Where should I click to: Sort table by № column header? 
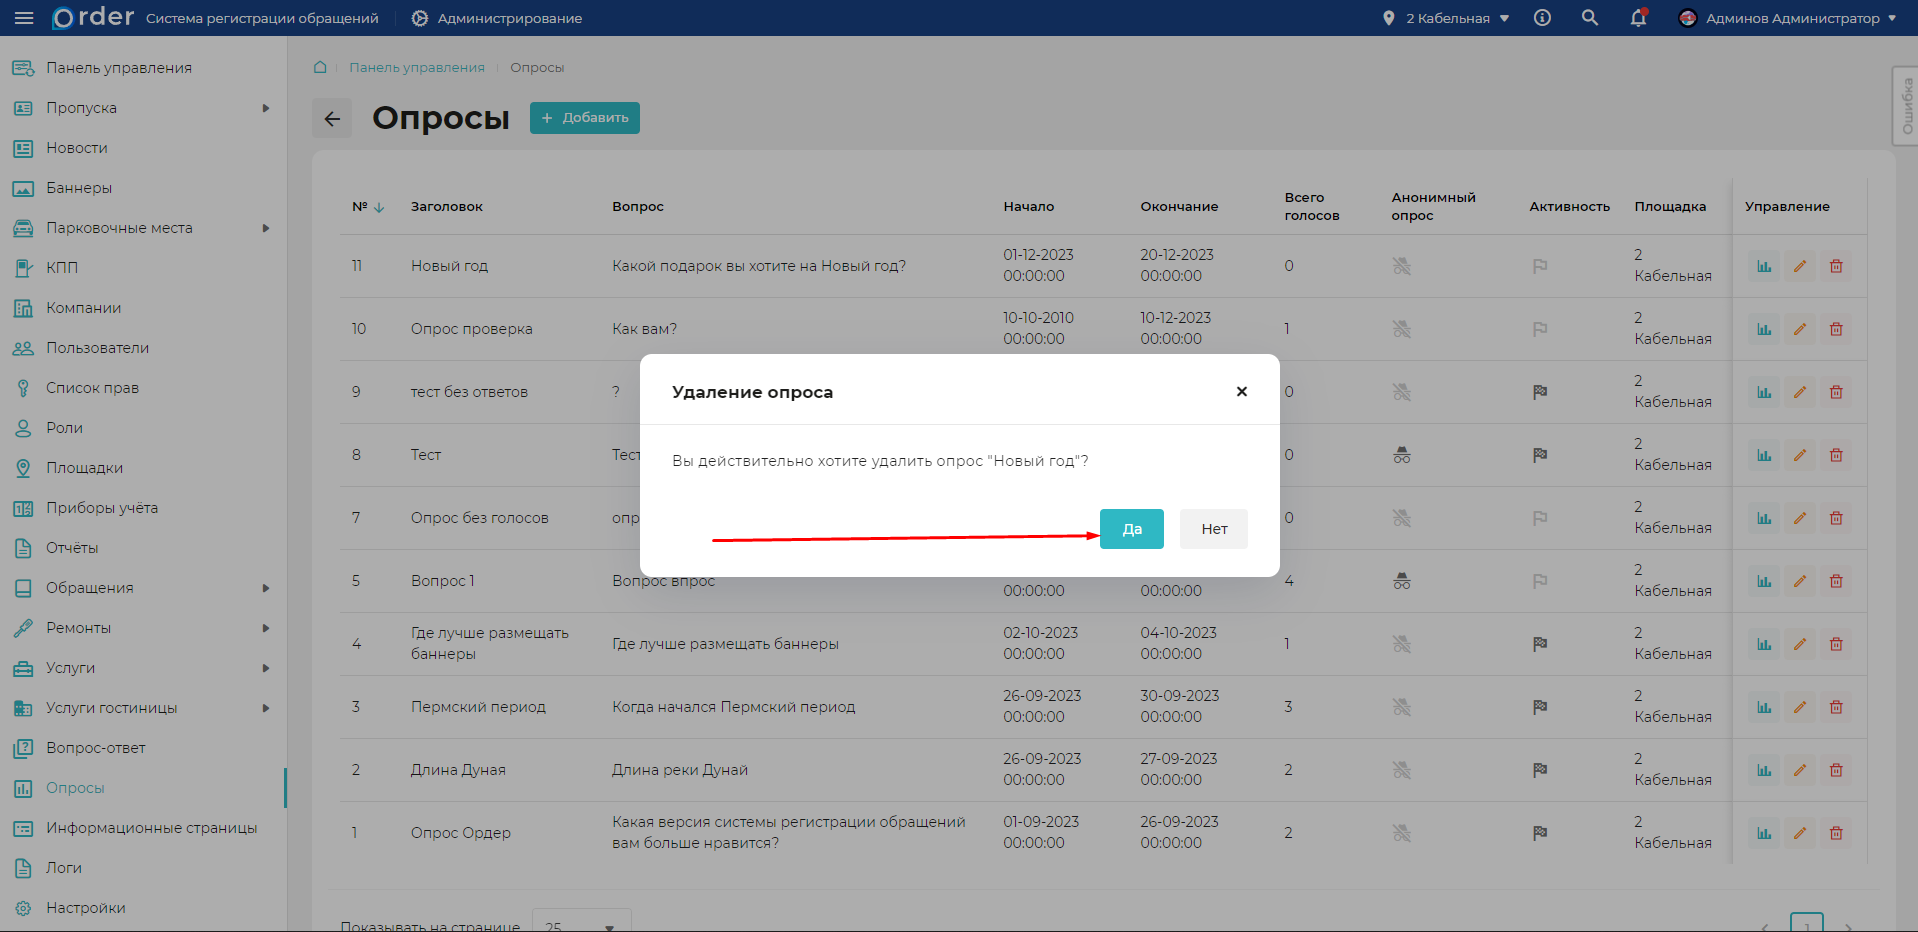[x=367, y=207]
